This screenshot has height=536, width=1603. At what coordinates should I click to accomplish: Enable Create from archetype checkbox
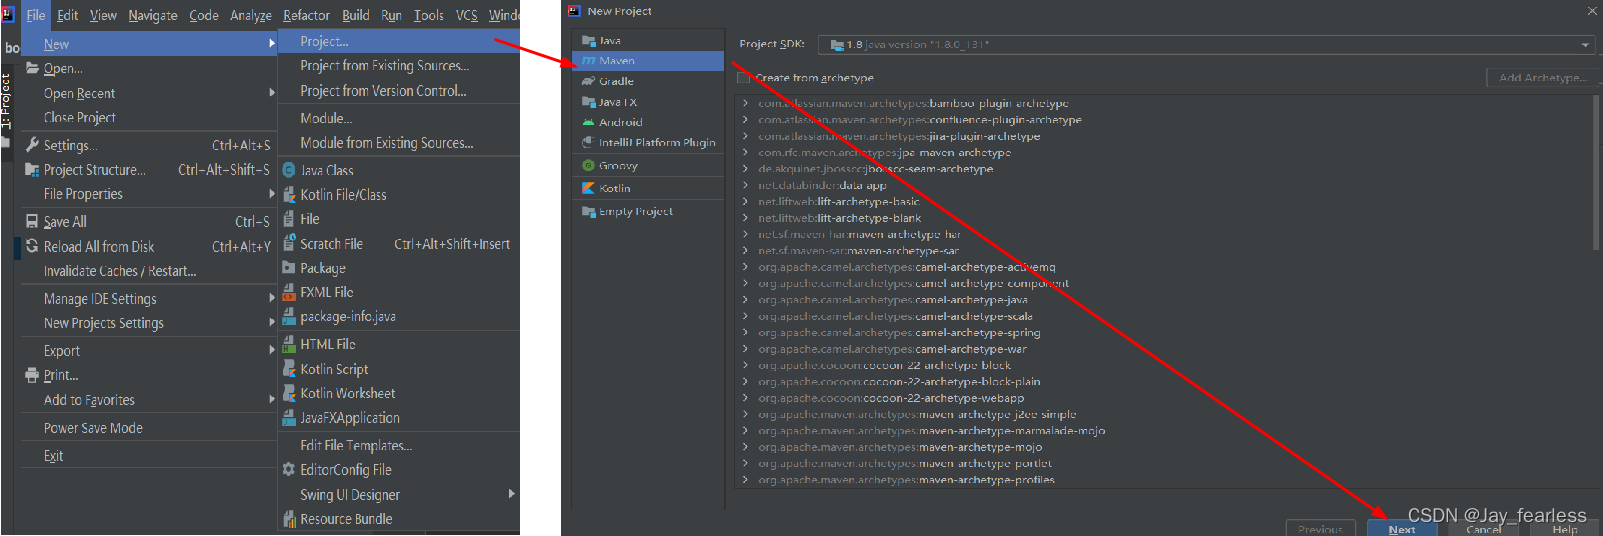[743, 77]
